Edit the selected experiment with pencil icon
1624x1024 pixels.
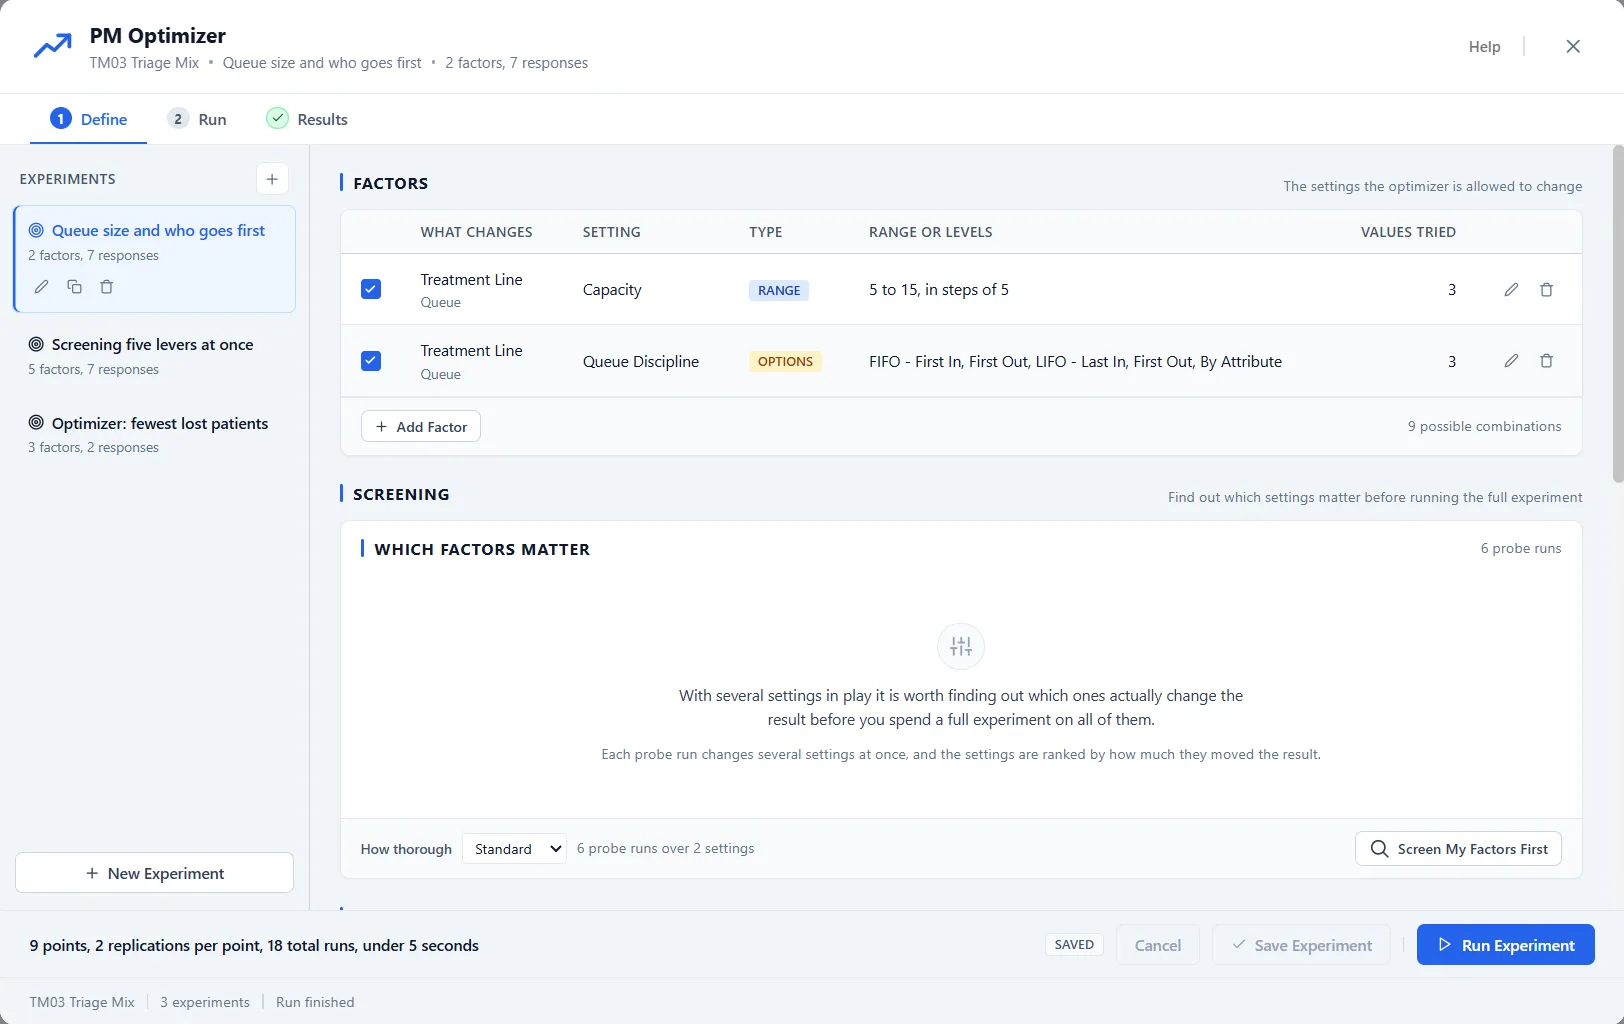coord(41,287)
